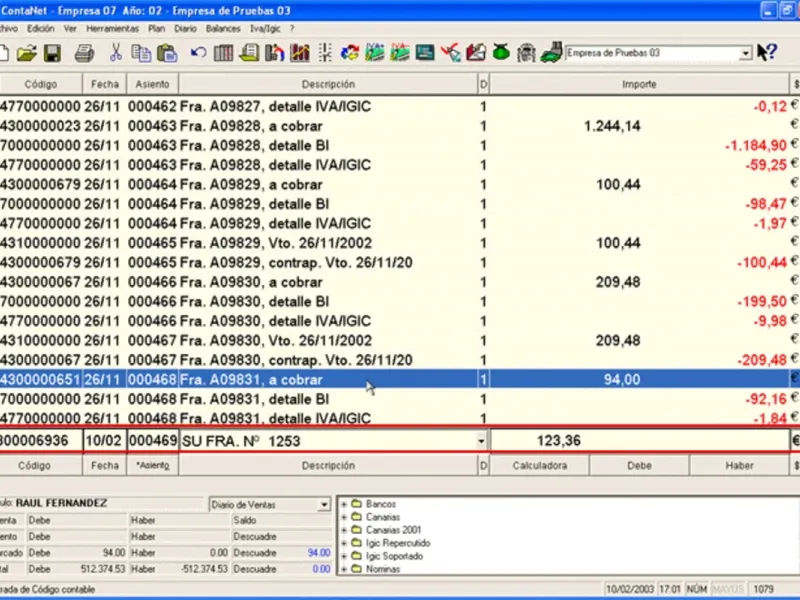Open the description field dropdown arrow
This screenshot has width=800, height=600.
(482, 440)
